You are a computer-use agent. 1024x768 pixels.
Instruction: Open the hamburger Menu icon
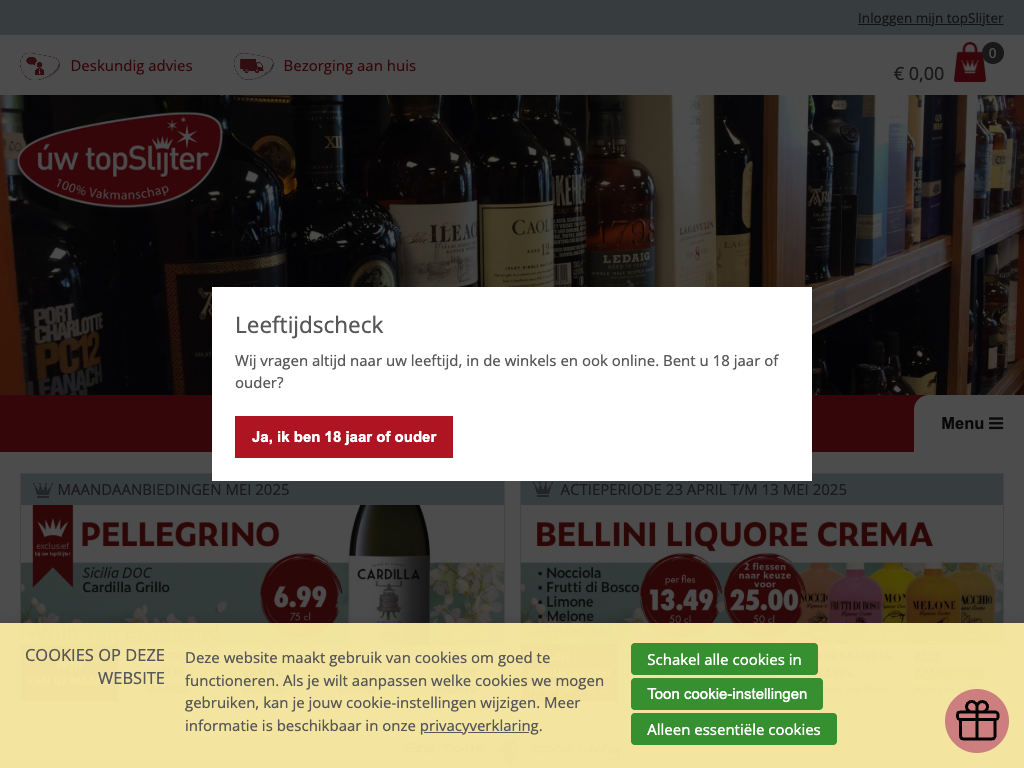996,423
